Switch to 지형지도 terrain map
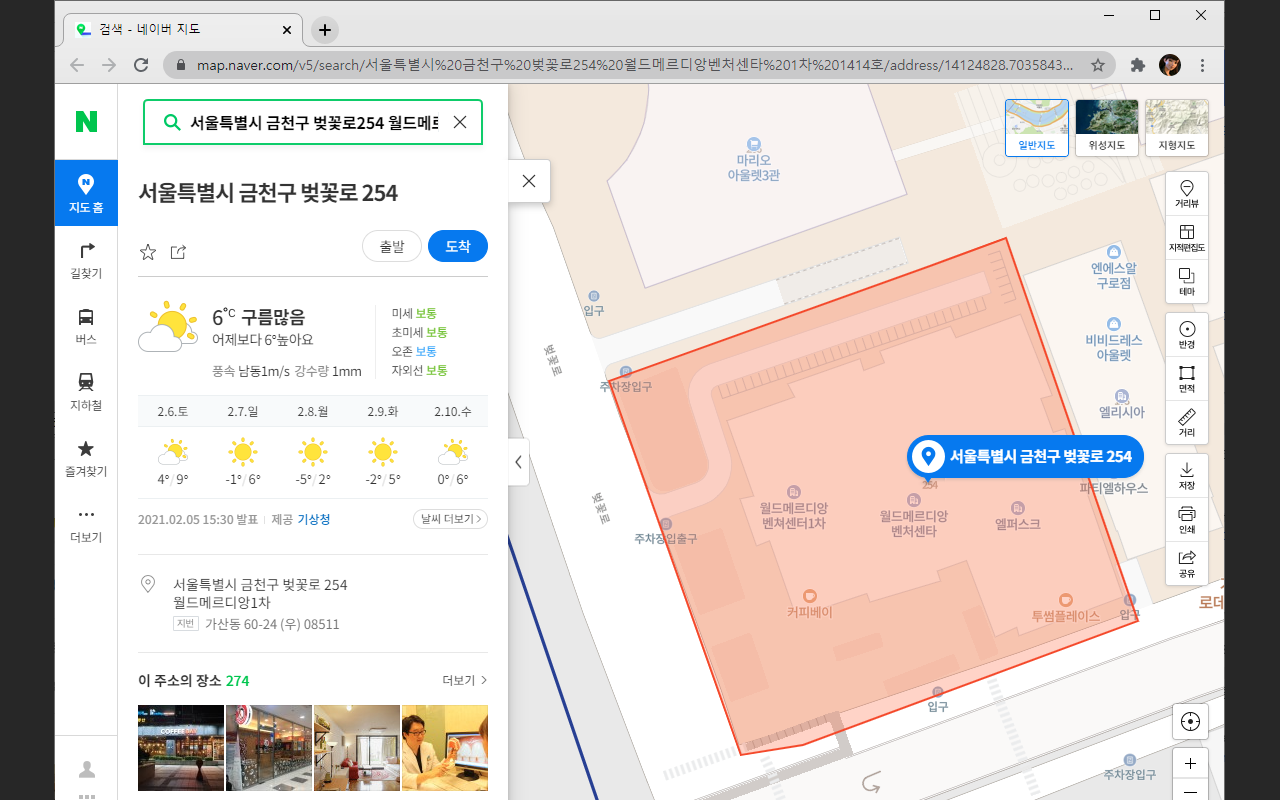This screenshot has width=1280, height=800. tap(1177, 128)
